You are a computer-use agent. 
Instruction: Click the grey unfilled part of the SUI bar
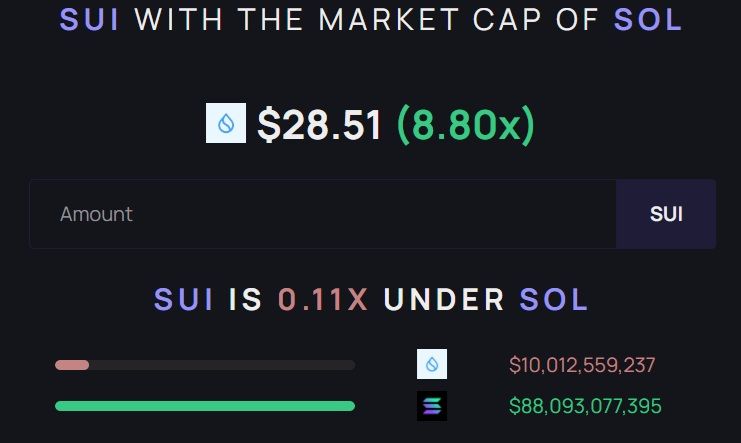[222, 365]
